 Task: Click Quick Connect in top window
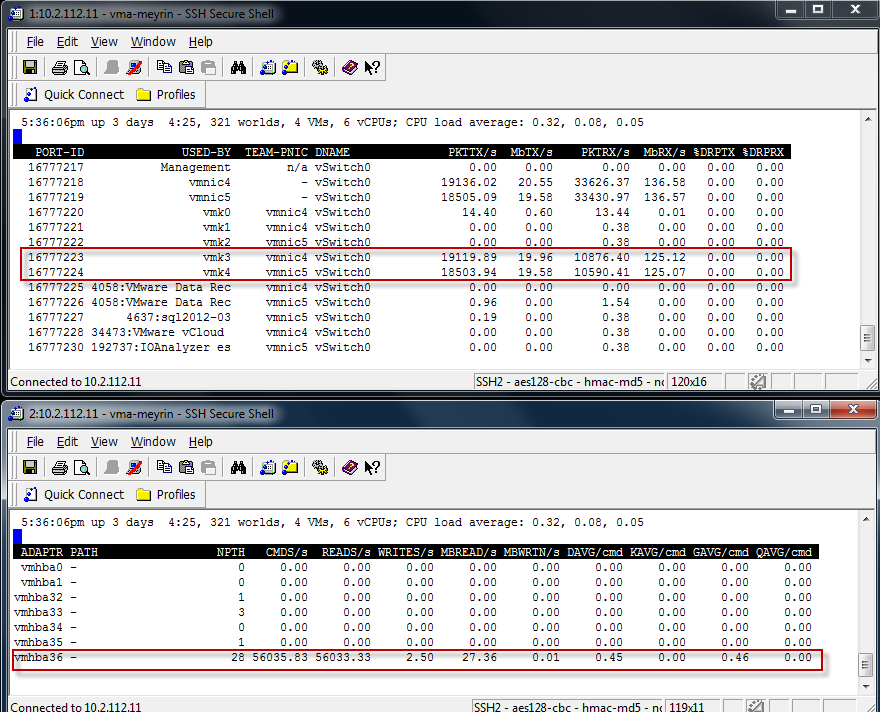(74, 95)
